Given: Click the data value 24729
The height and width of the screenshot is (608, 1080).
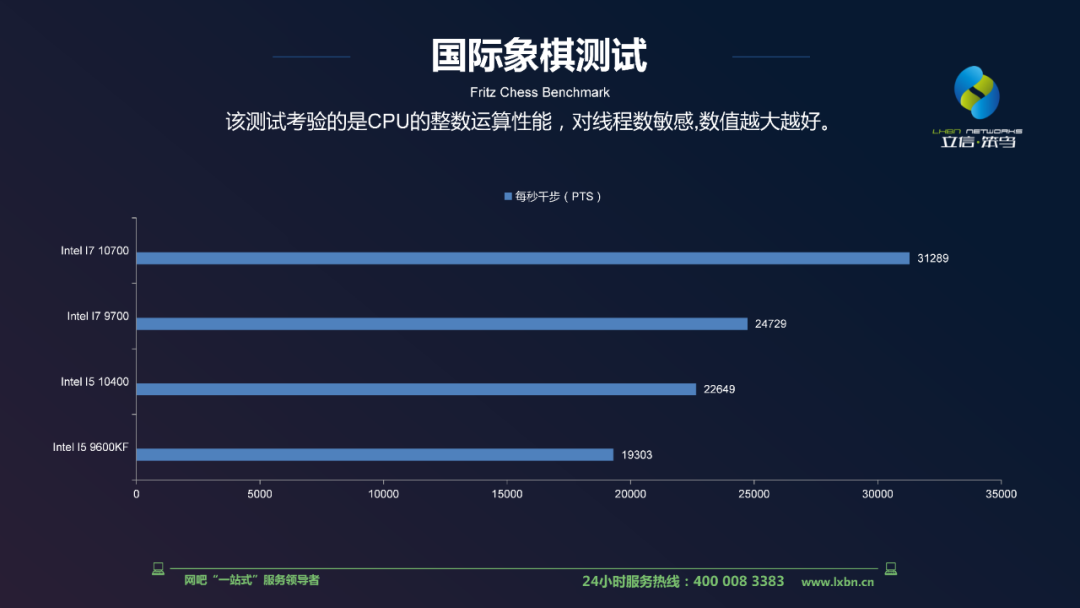Looking at the screenshot, I should pos(771,324).
